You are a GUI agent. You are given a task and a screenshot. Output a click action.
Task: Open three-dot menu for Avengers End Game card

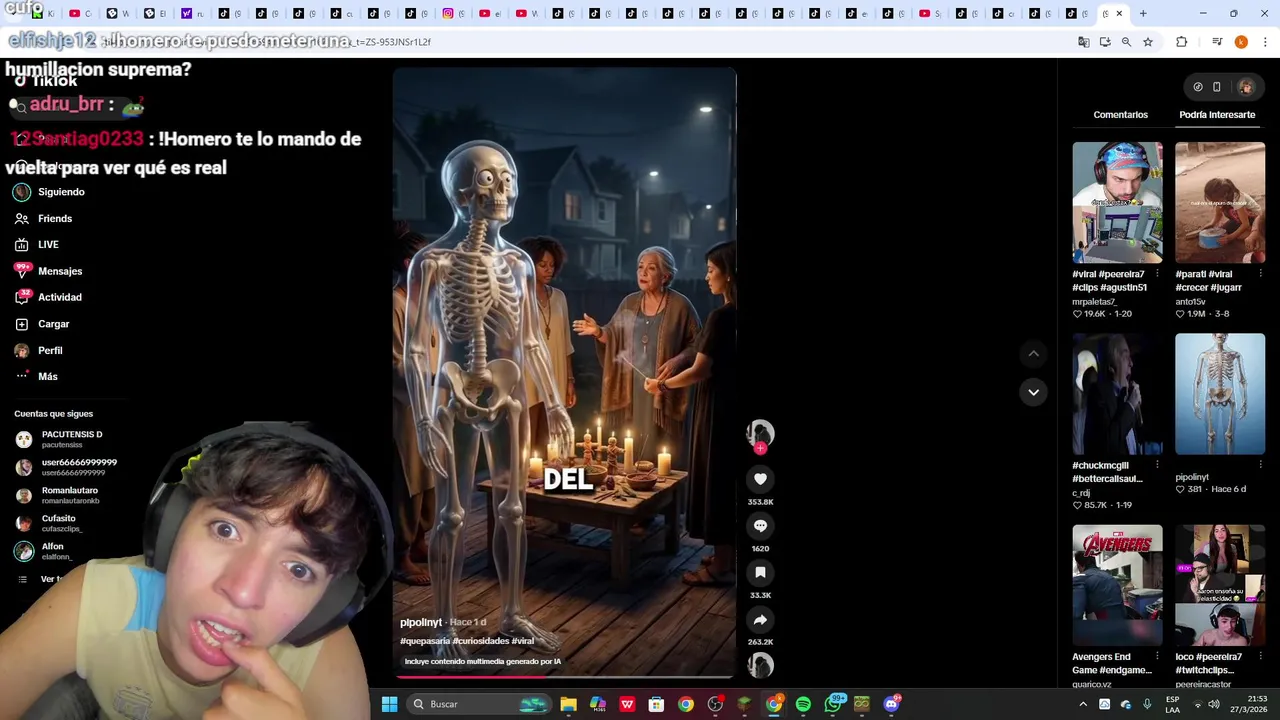point(1157,657)
